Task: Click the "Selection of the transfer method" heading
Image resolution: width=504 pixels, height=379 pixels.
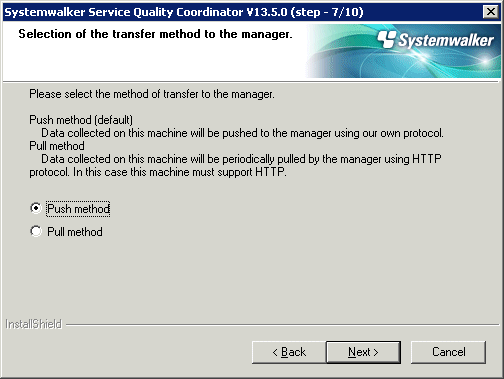Action: [155, 34]
